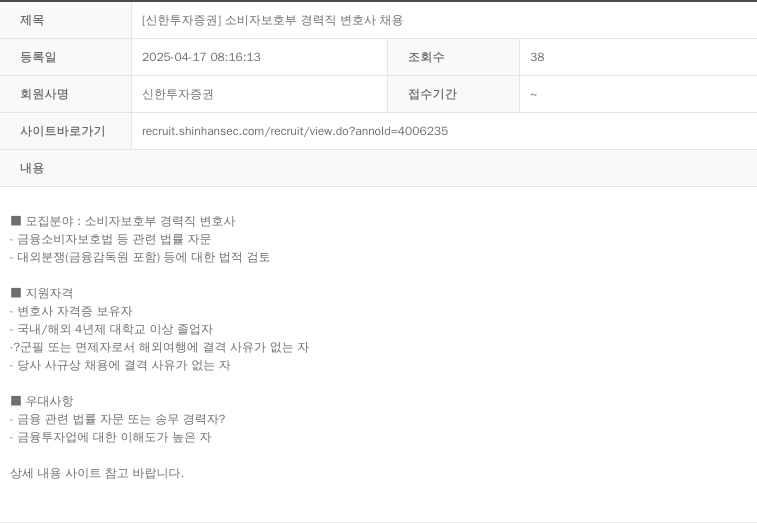Image resolution: width=757 pixels, height=523 pixels.
Task: Click the 조회수 label cell
Action: click(453, 57)
